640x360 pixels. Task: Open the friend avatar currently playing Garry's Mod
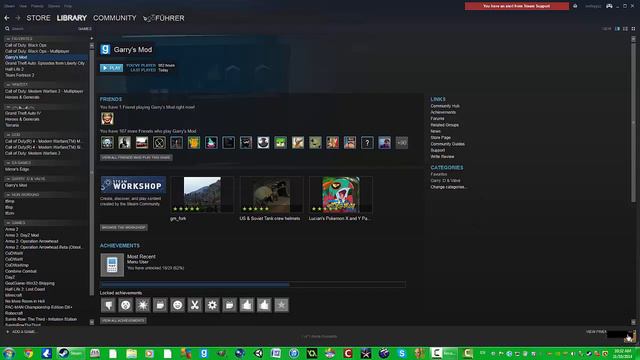[x=107, y=119]
